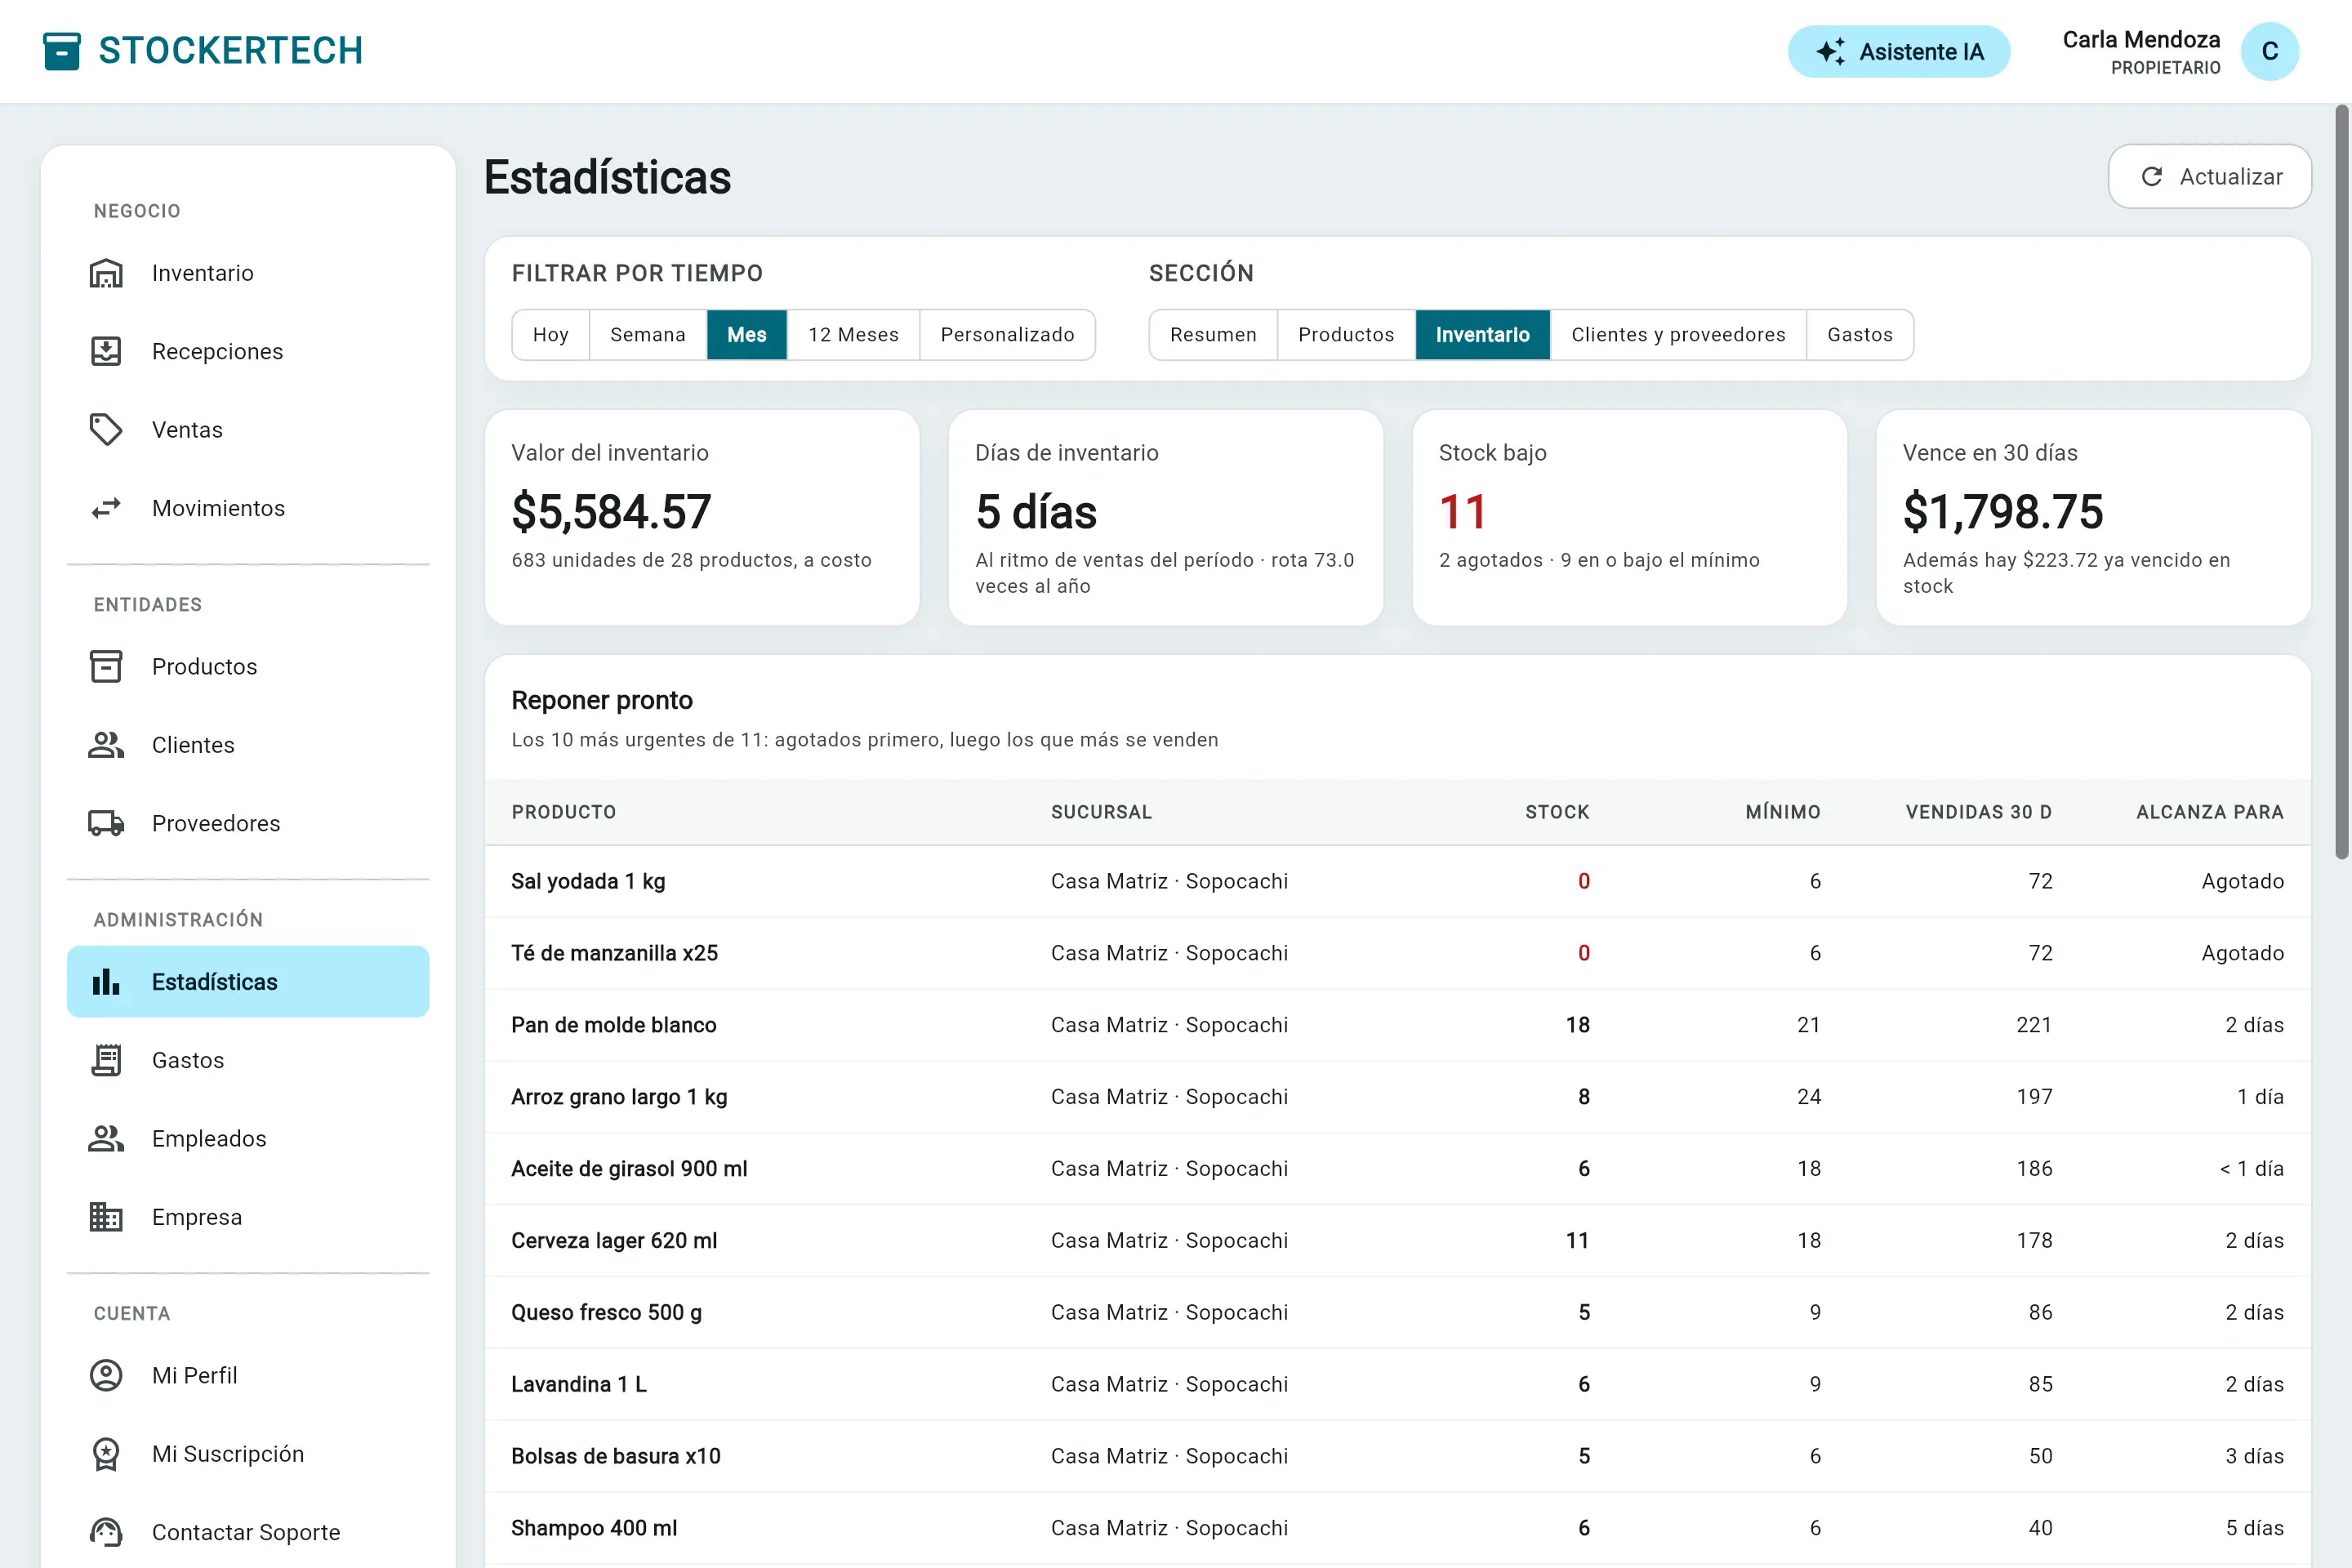Open the Asistente IA assistant
This screenshot has width=2352, height=1568.
[x=1899, y=51]
